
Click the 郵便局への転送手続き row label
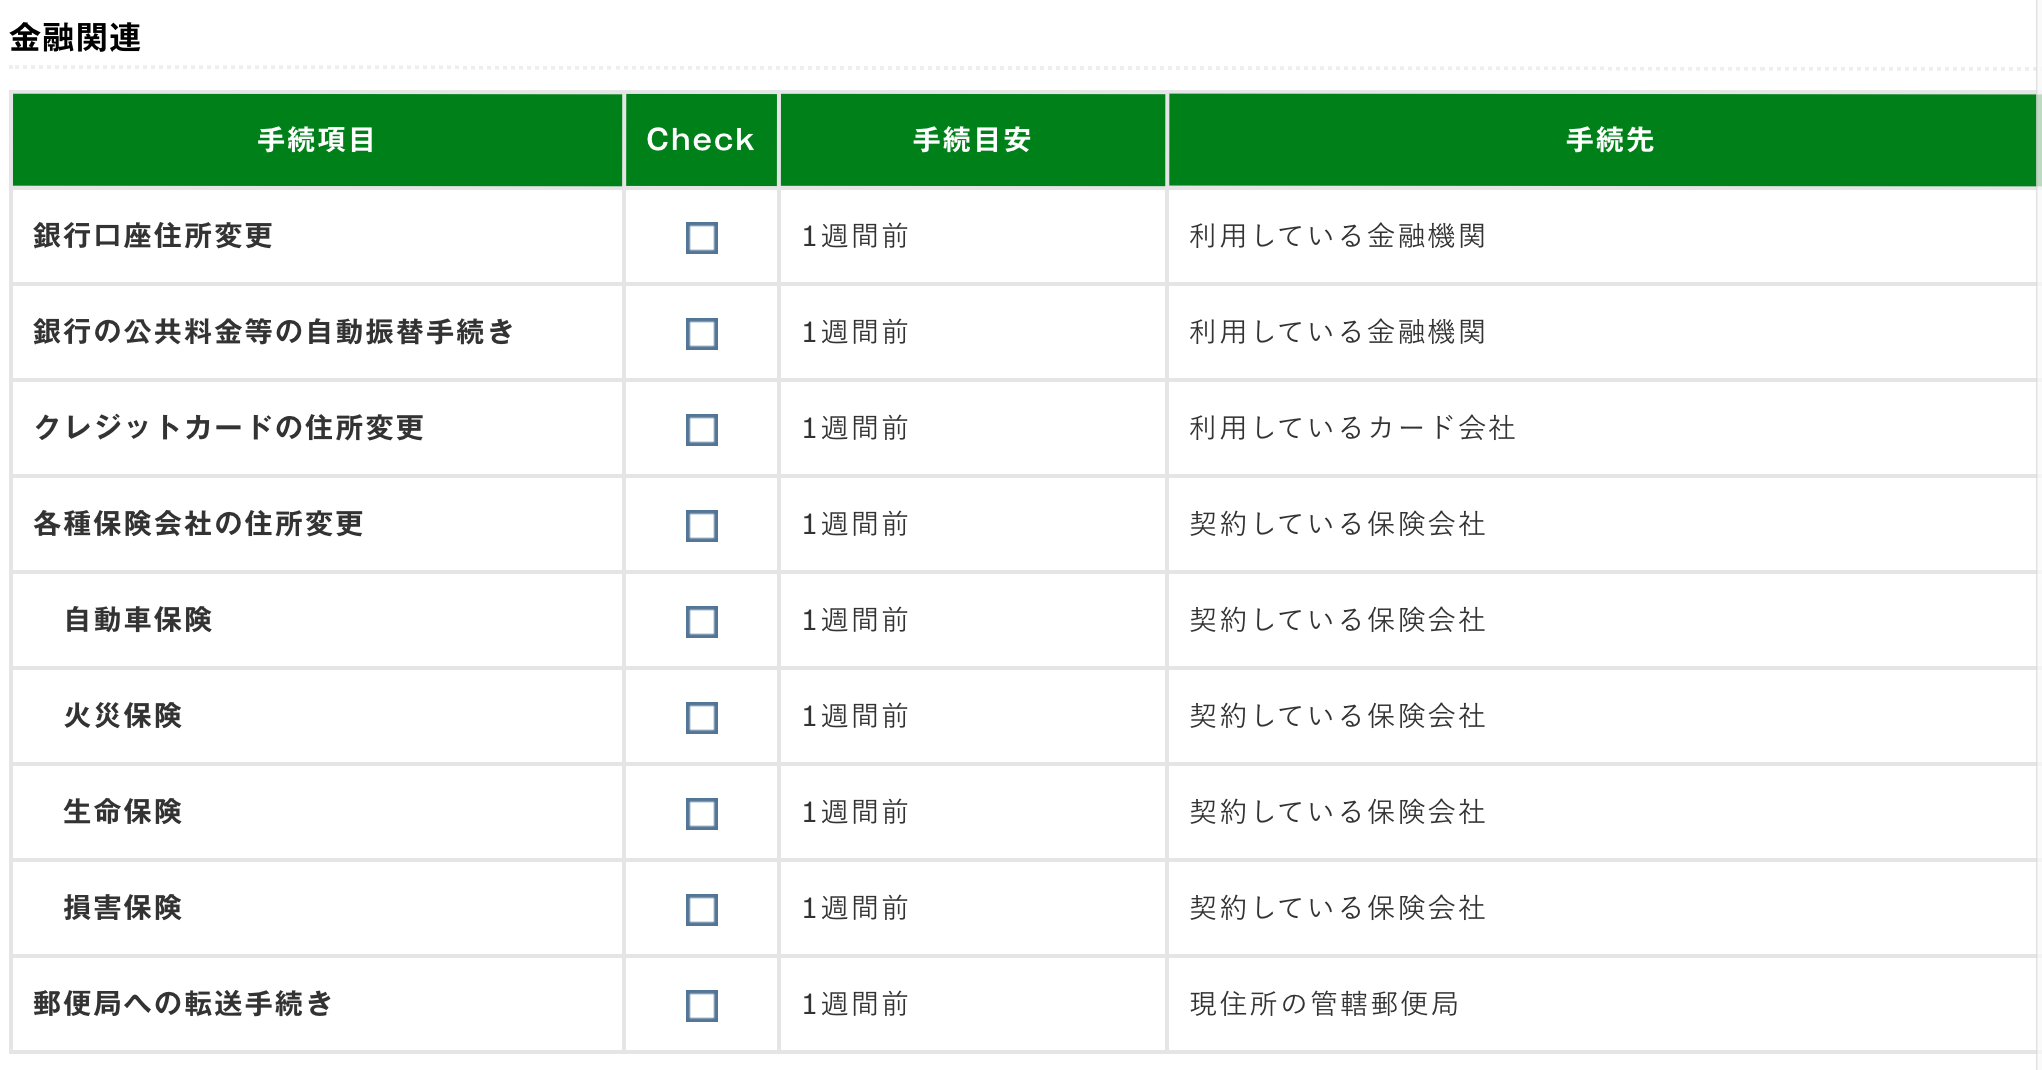click(183, 1004)
